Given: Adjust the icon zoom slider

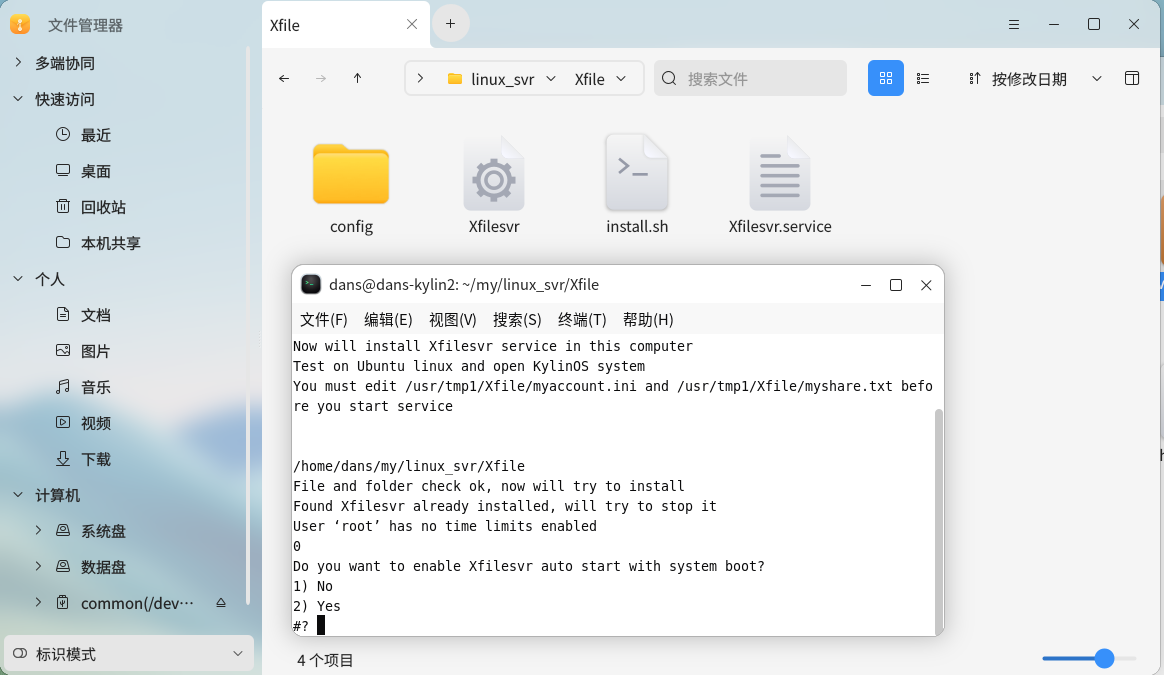Looking at the screenshot, I should 1104,658.
